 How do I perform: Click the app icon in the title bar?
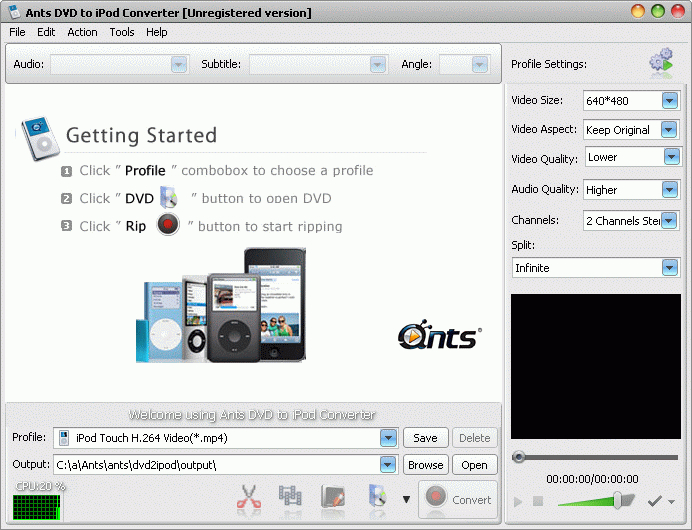tap(15, 12)
